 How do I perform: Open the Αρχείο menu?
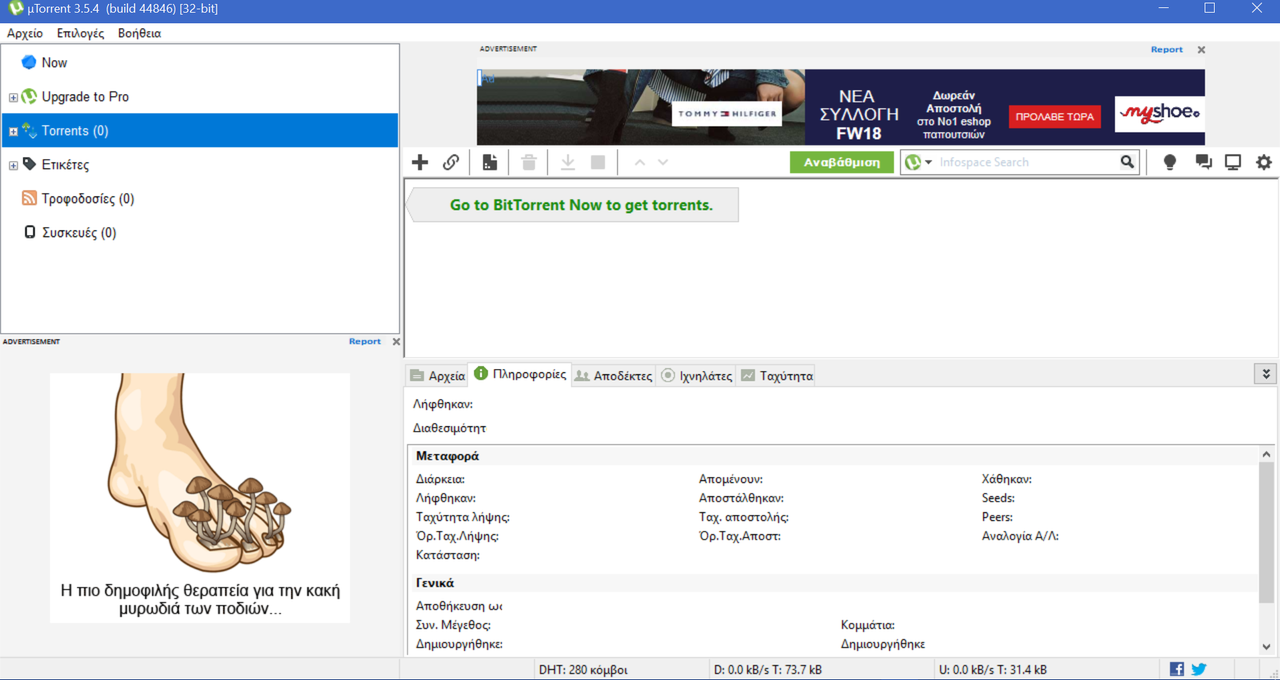coord(25,33)
